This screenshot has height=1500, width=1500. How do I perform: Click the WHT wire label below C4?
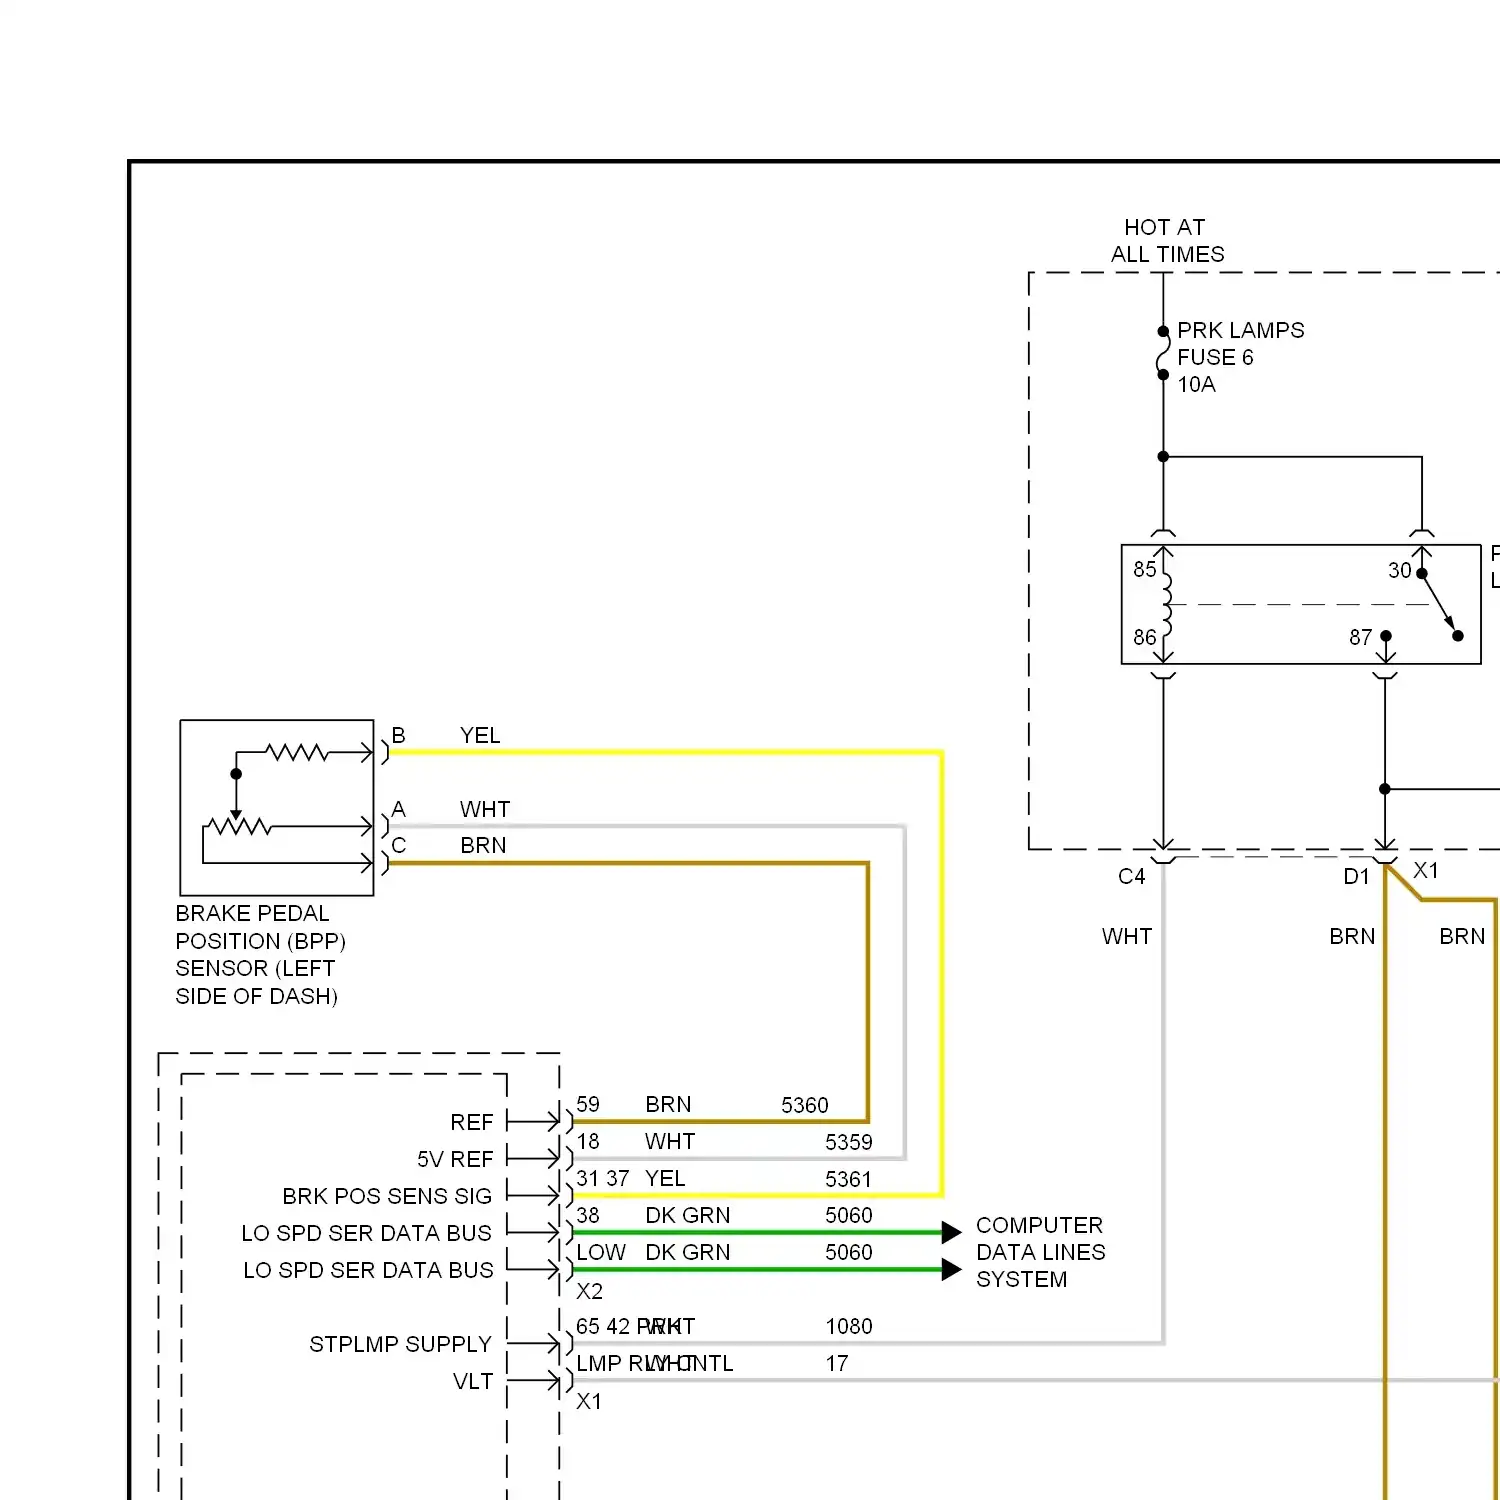click(x=1127, y=937)
